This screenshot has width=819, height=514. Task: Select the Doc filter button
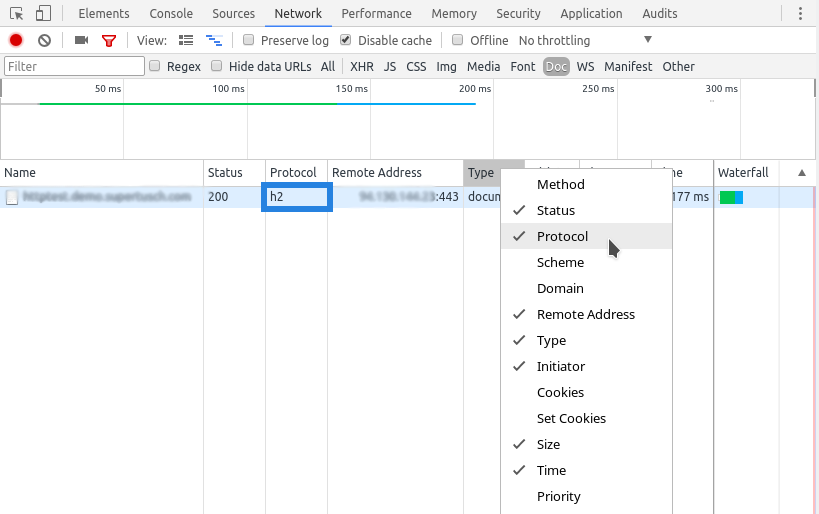tap(556, 66)
